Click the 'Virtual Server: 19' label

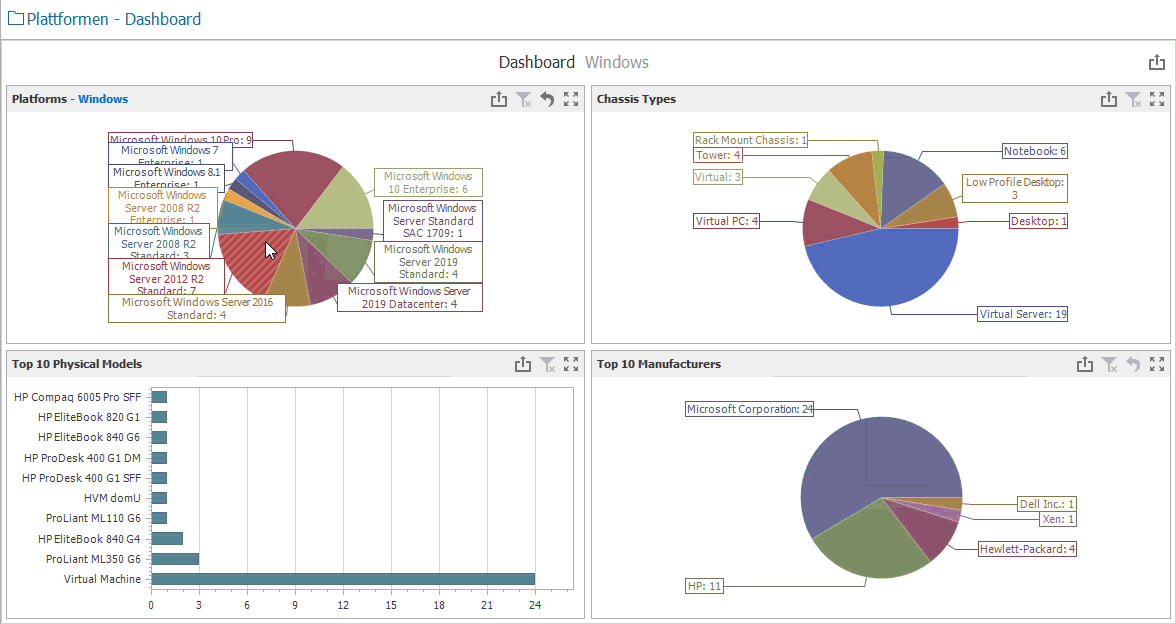(x=1022, y=314)
